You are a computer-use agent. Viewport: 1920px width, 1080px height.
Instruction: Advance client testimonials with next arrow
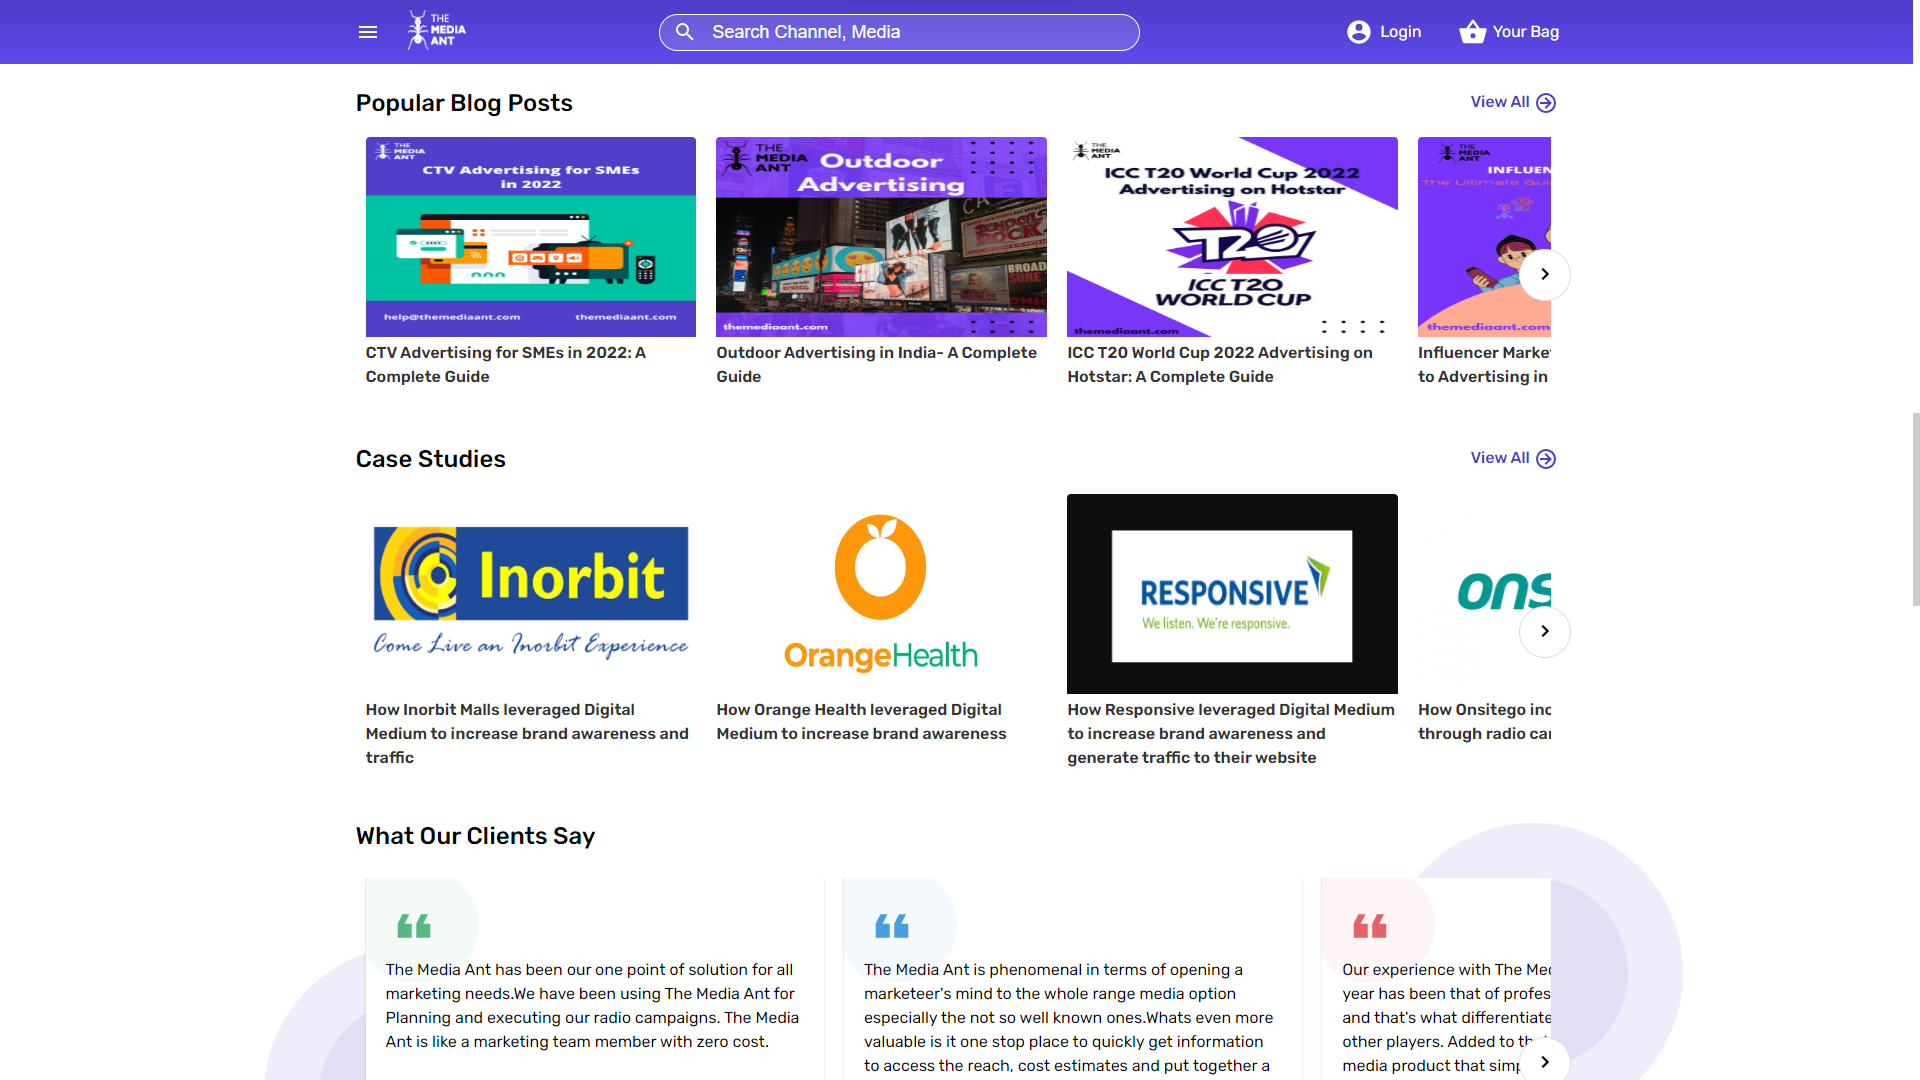tap(1544, 1061)
